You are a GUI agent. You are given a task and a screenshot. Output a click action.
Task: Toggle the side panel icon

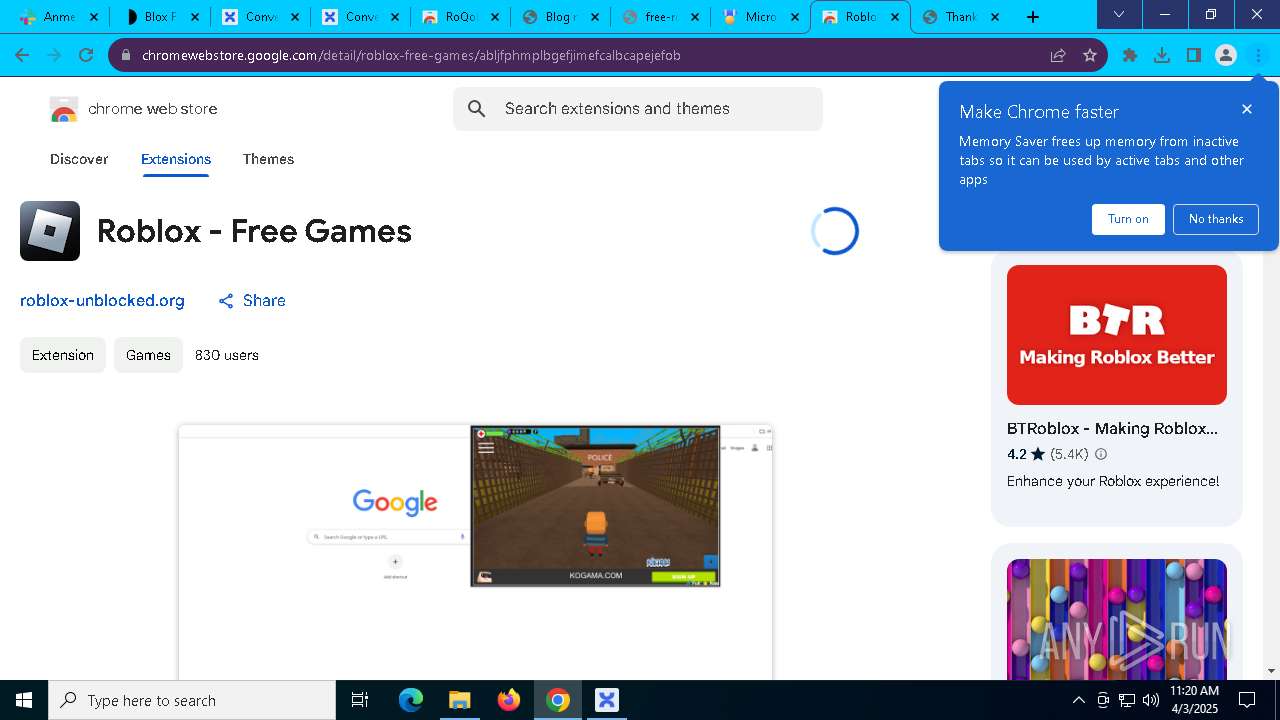pos(1194,55)
